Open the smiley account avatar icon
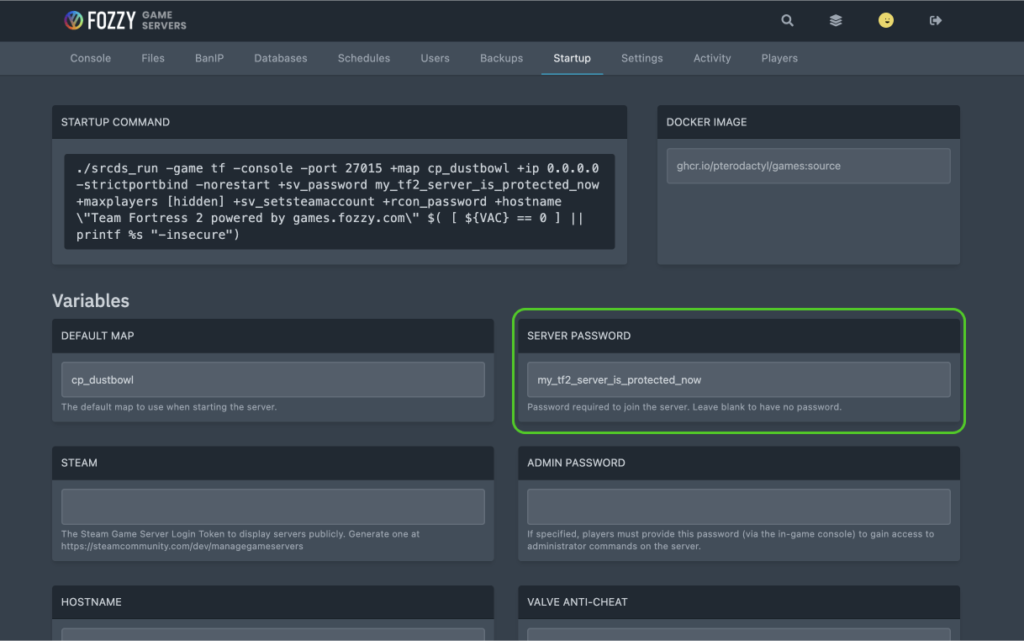The height and width of the screenshot is (641, 1024). pos(885,20)
